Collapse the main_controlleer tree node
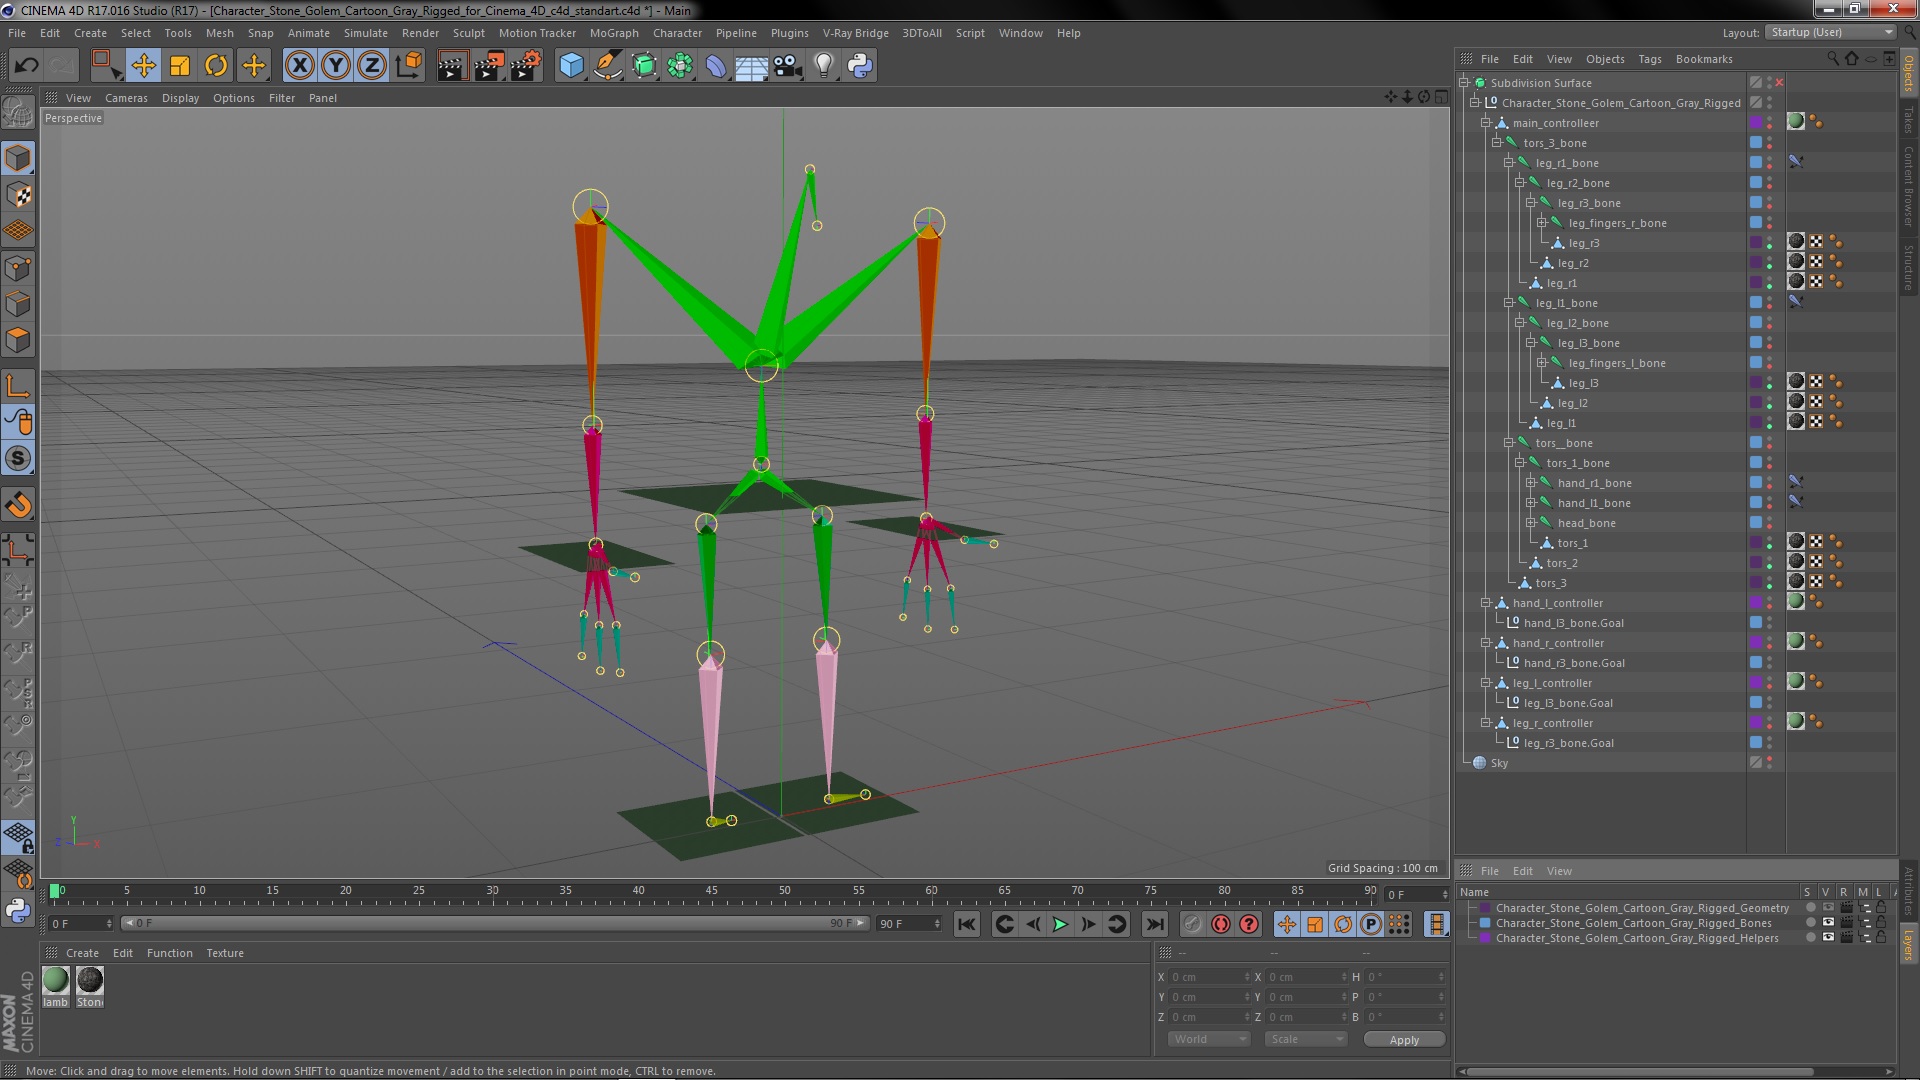The image size is (1920, 1080). coord(1486,123)
